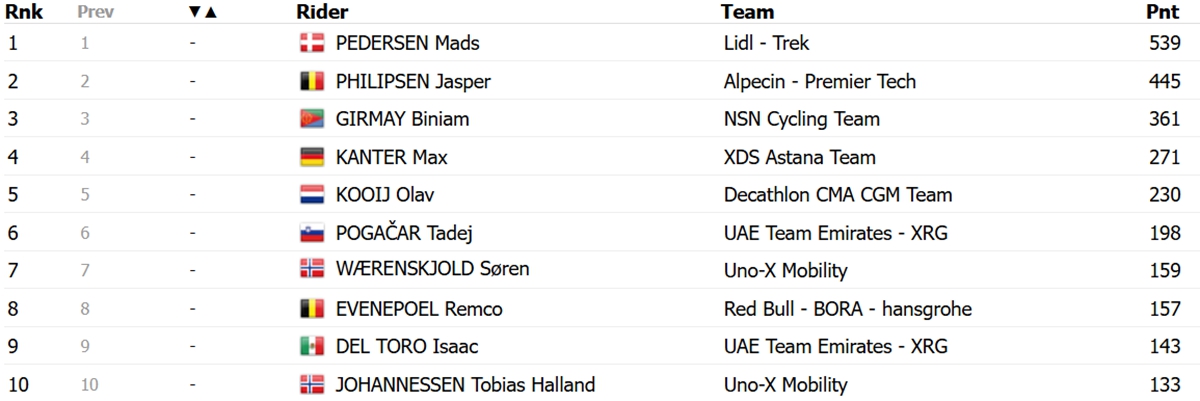Click the Eritrea flag beside GIRMAY Biniam

tap(312, 119)
